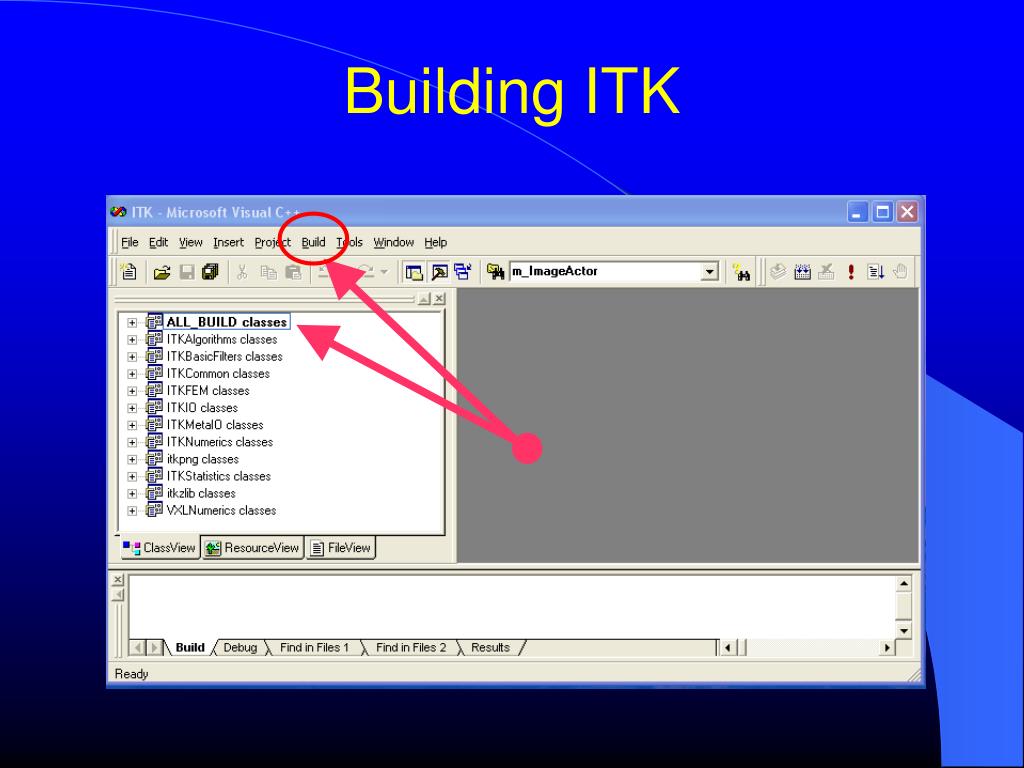
Task: Open the Redo dropdown arrow
Action: click(x=384, y=272)
